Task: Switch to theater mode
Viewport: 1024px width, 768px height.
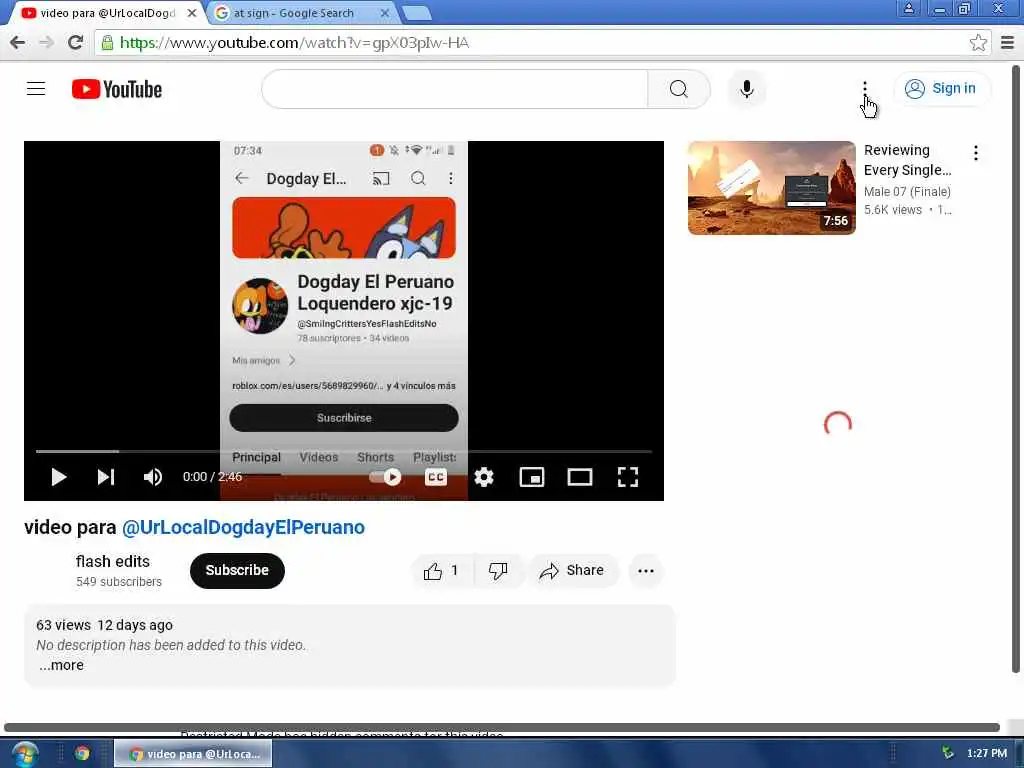Action: 580,477
